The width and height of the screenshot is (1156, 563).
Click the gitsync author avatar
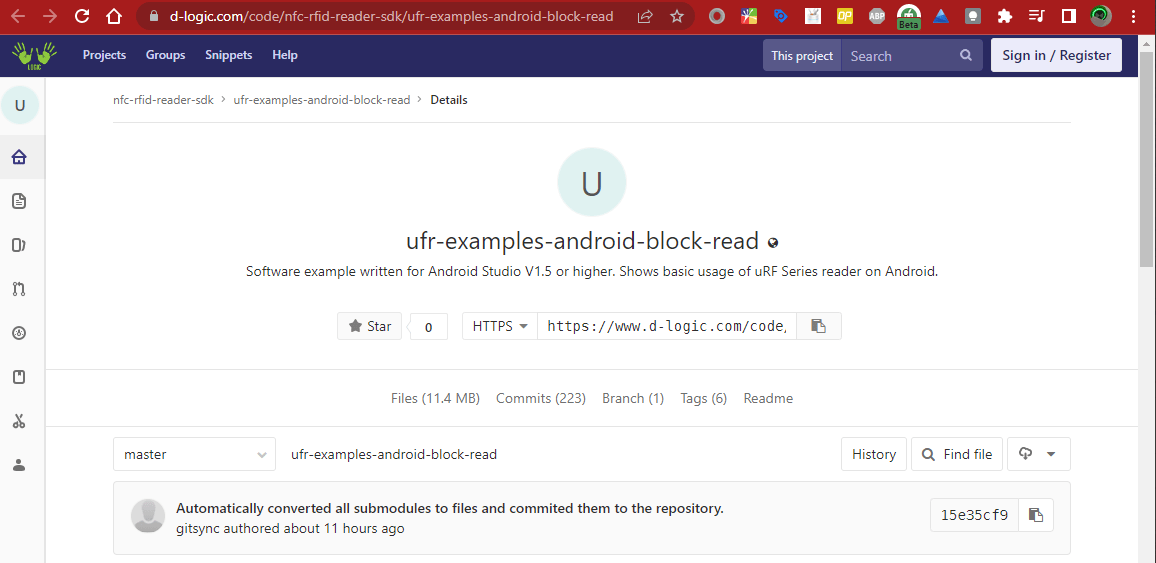pyautogui.click(x=147, y=515)
